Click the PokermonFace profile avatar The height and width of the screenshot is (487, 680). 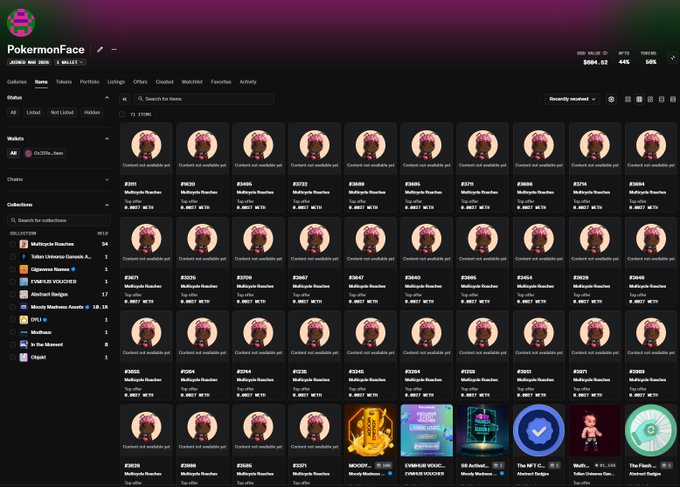[x=21, y=23]
